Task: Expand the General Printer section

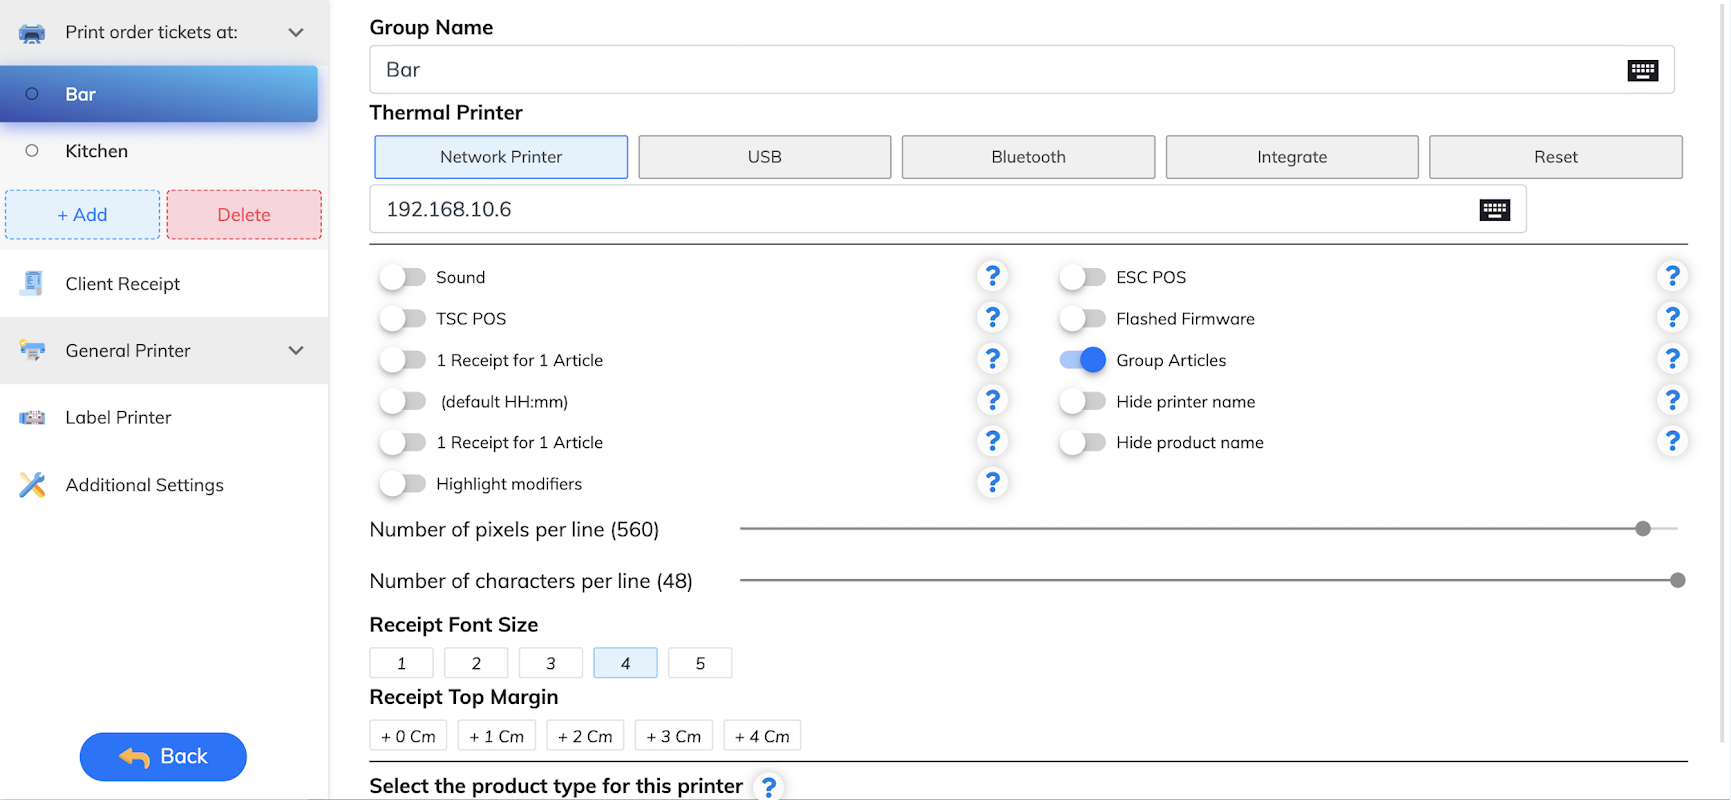Action: (296, 351)
